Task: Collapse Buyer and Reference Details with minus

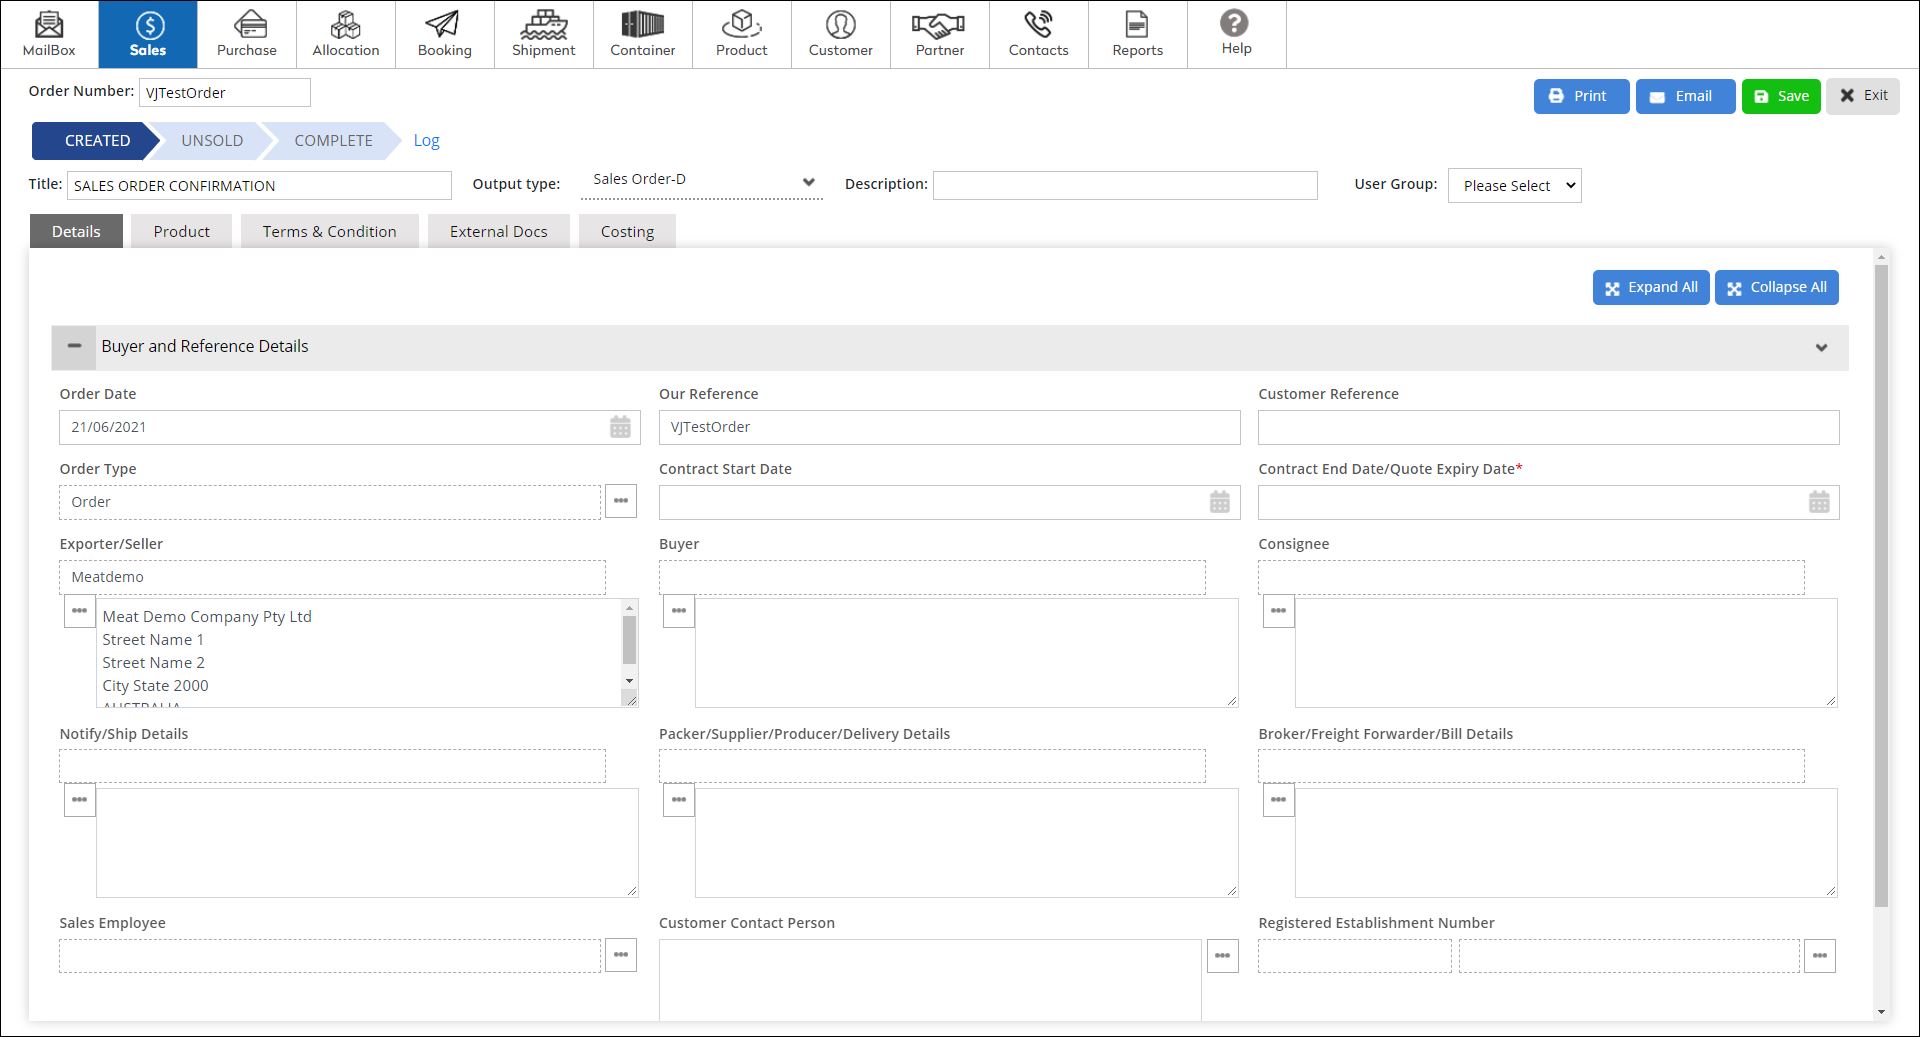Action: (x=74, y=346)
